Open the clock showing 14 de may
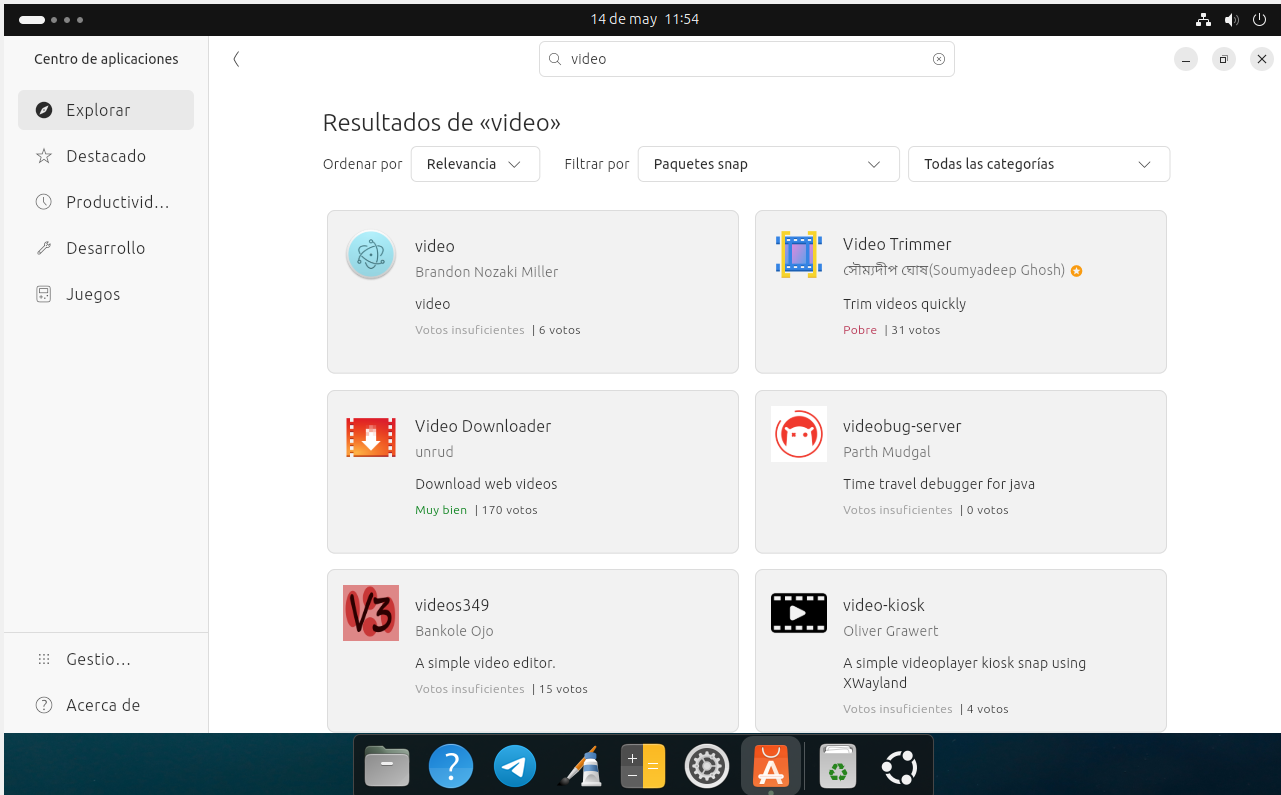Screen dimensions: 1281x795 coord(644,19)
